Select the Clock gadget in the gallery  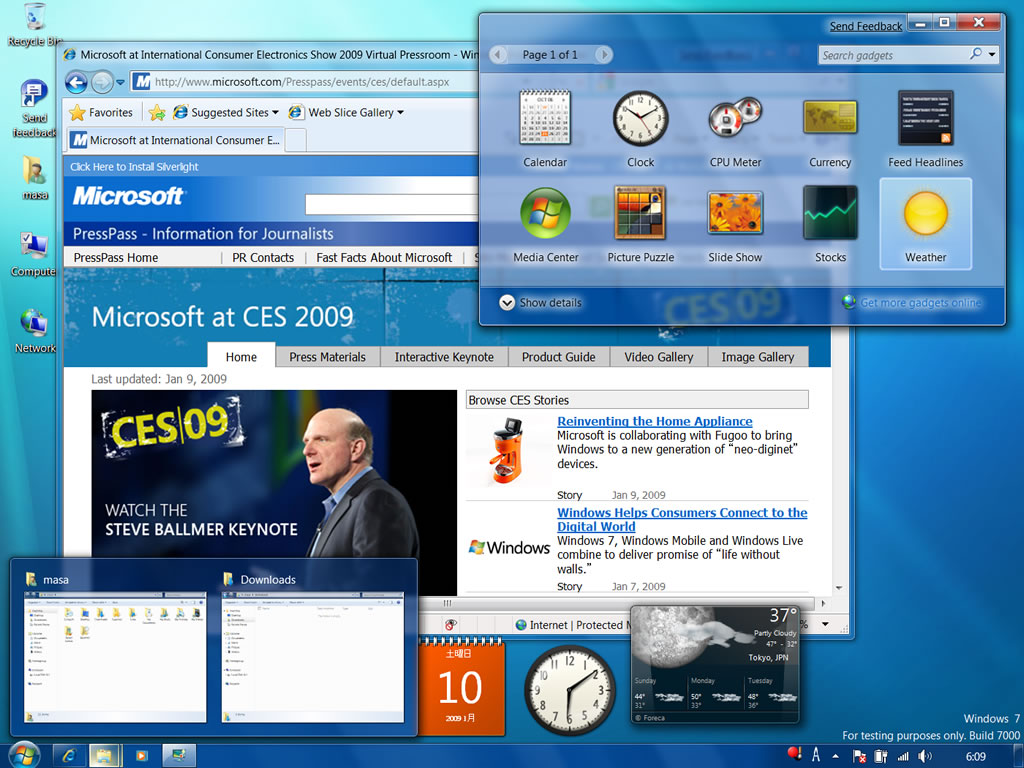640,129
